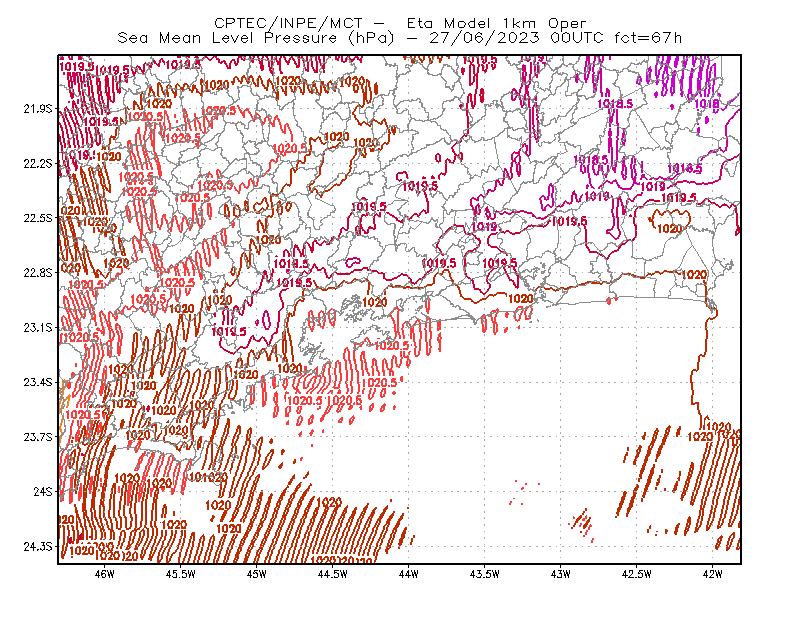Click the "24.3S" latitude axis label
Screen dimensions: 800x618
37,546
